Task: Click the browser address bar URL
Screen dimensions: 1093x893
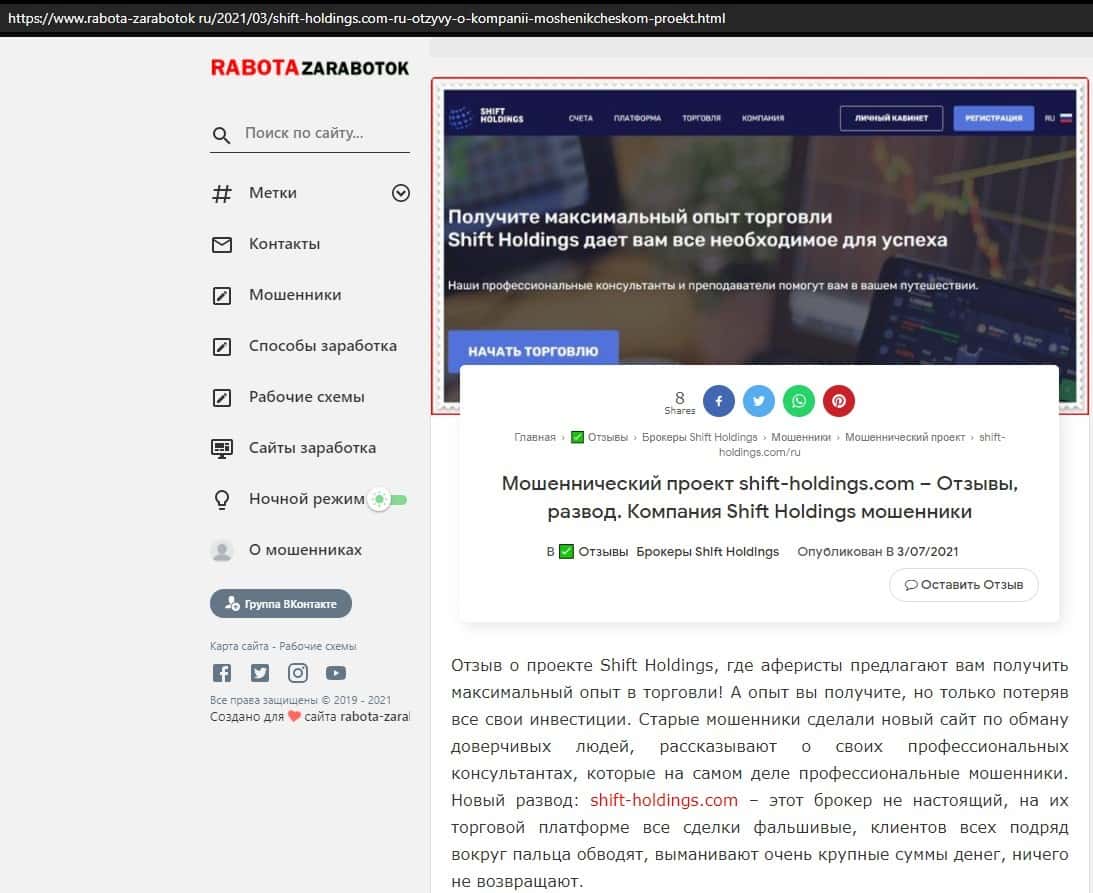Action: tap(367, 18)
